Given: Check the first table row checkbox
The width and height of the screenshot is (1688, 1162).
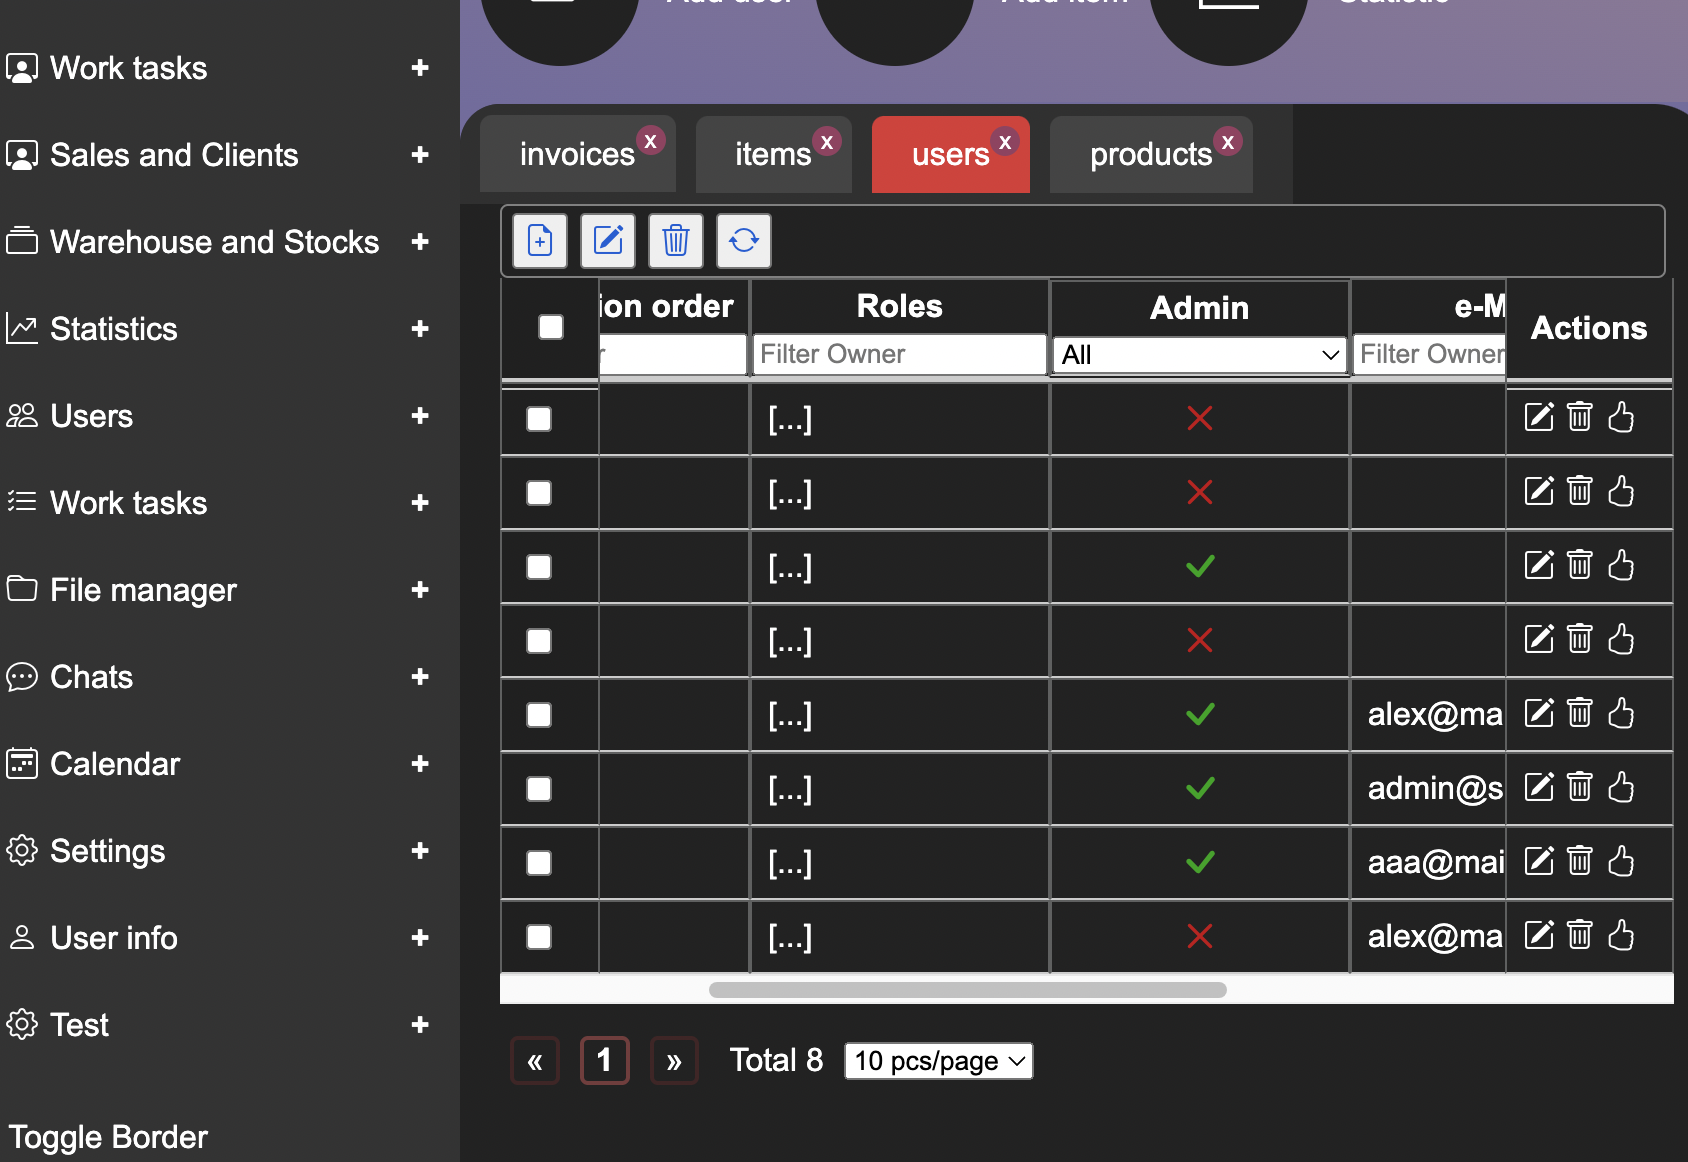Looking at the screenshot, I should 539,419.
